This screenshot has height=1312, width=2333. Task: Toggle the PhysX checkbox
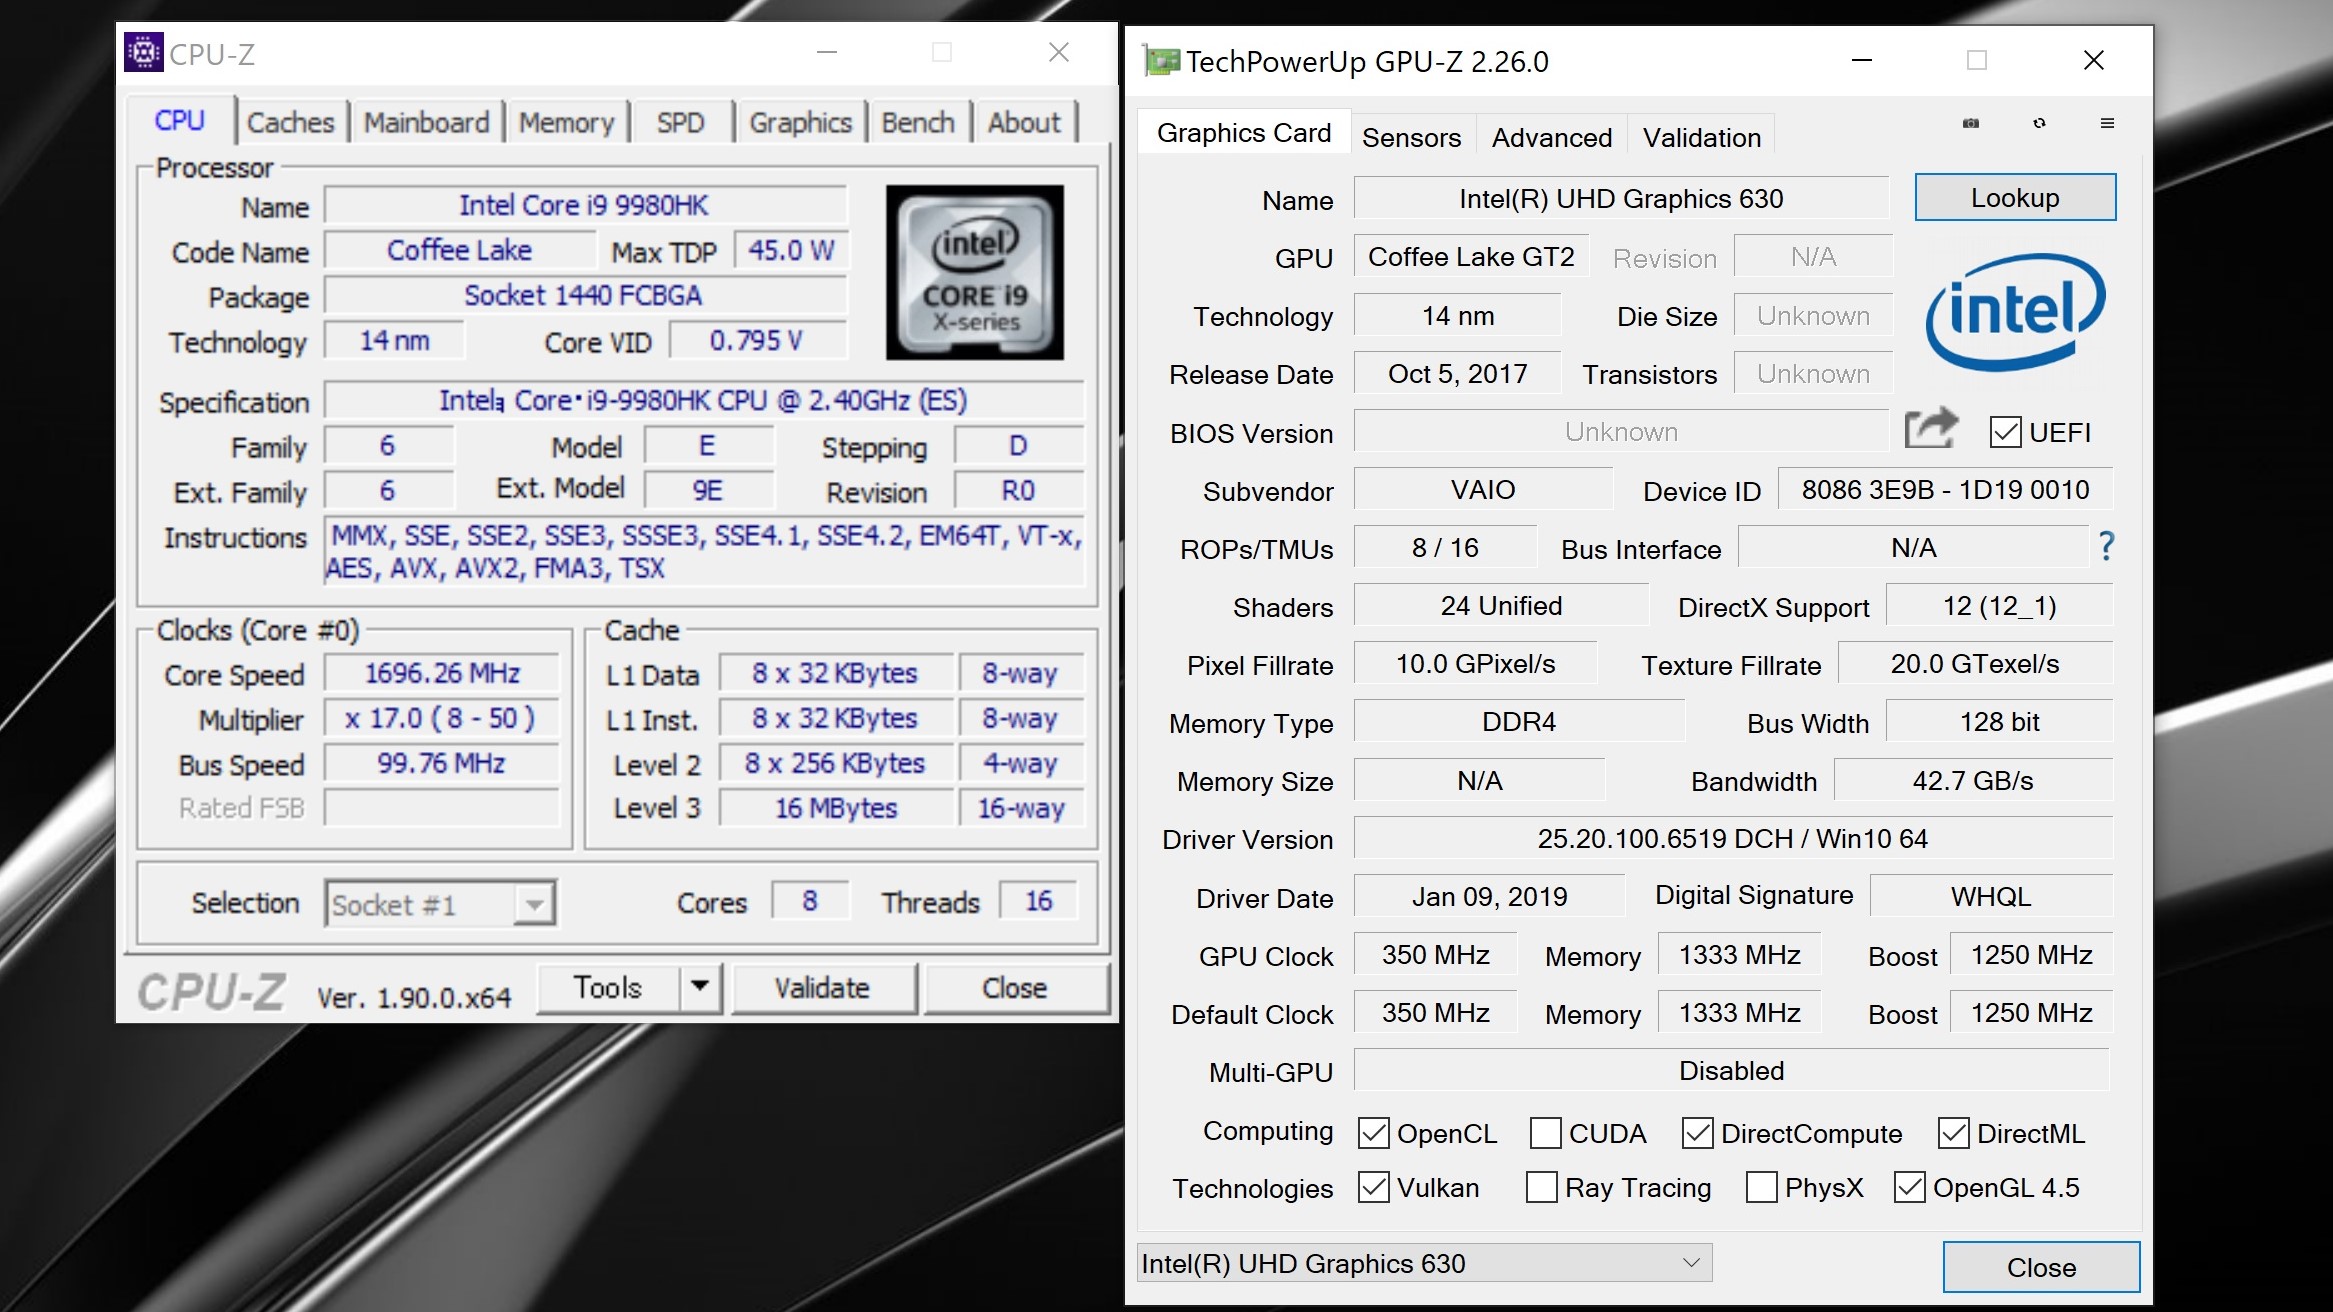coord(1761,1187)
